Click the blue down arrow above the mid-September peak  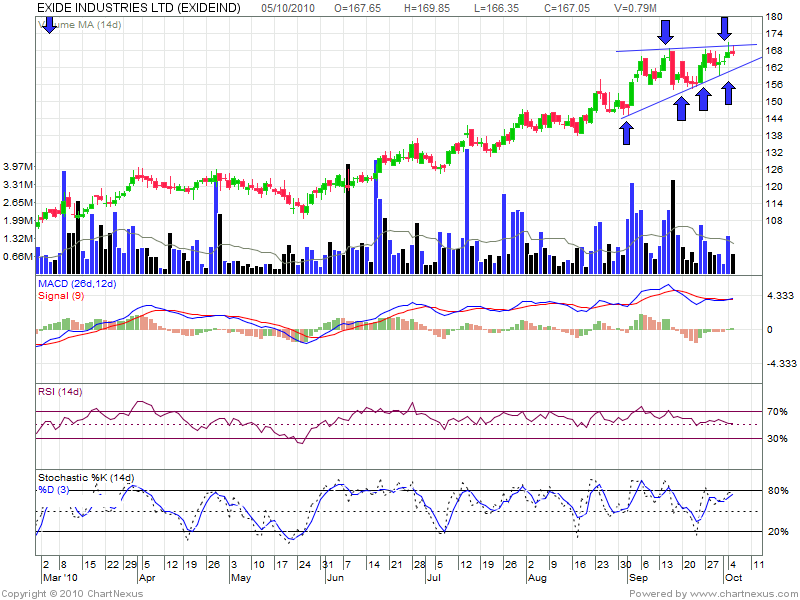coord(664,27)
